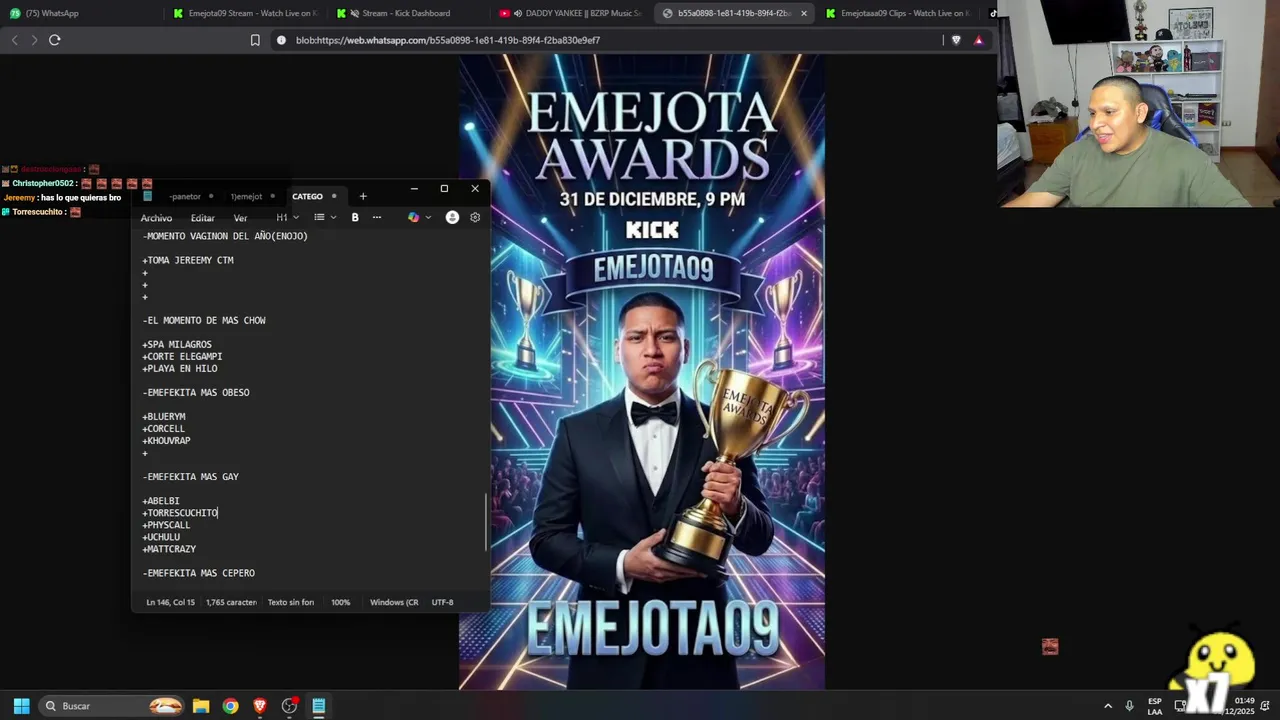Open Brave Shields icon in the address bar
The image size is (1280, 720).
[957, 40]
